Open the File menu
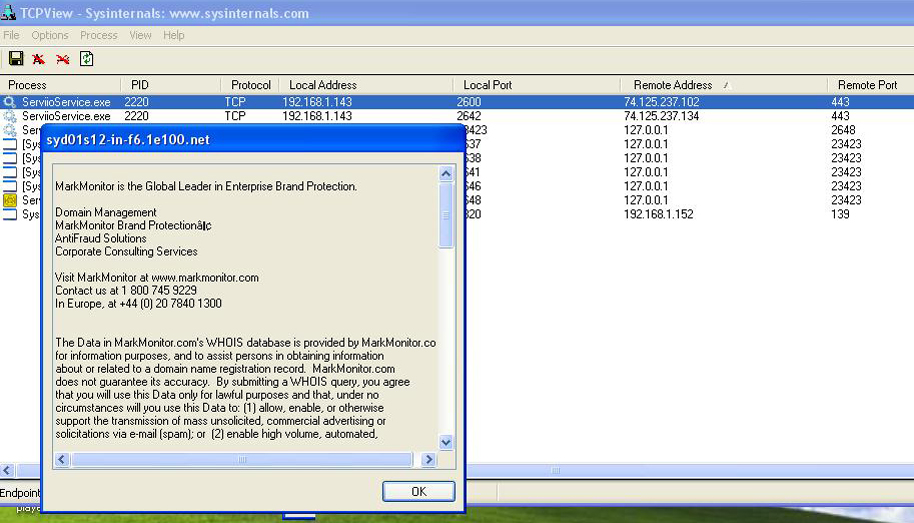The height and width of the screenshot is (523, 914). (11, 35)
